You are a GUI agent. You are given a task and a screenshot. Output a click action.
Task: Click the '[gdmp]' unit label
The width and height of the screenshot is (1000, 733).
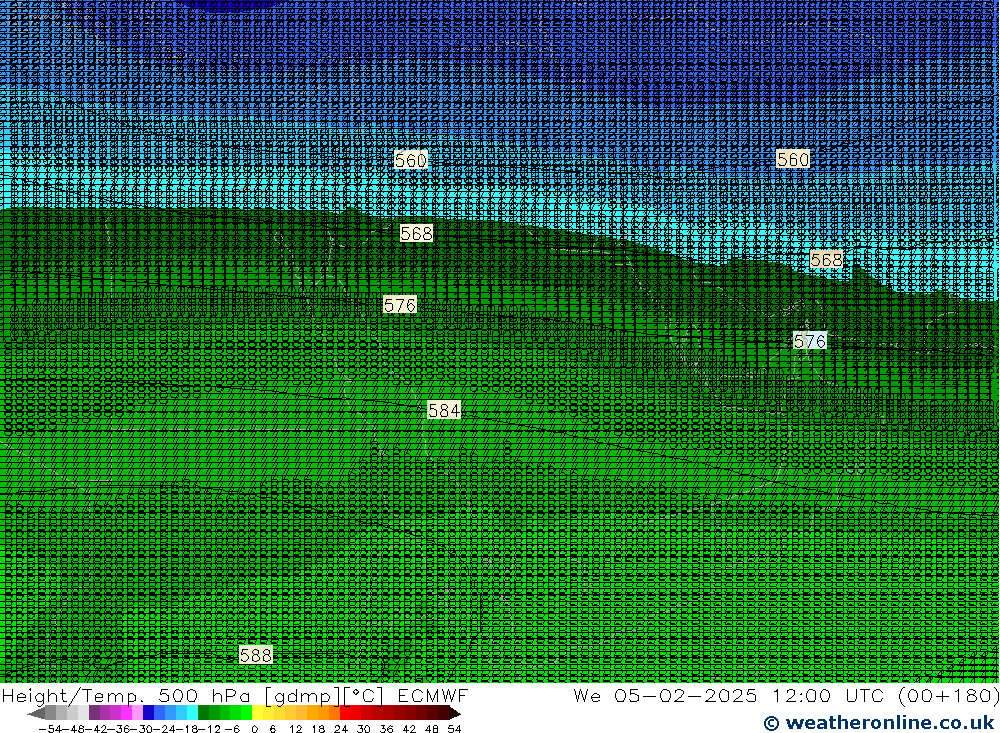(x=303, y=696)
